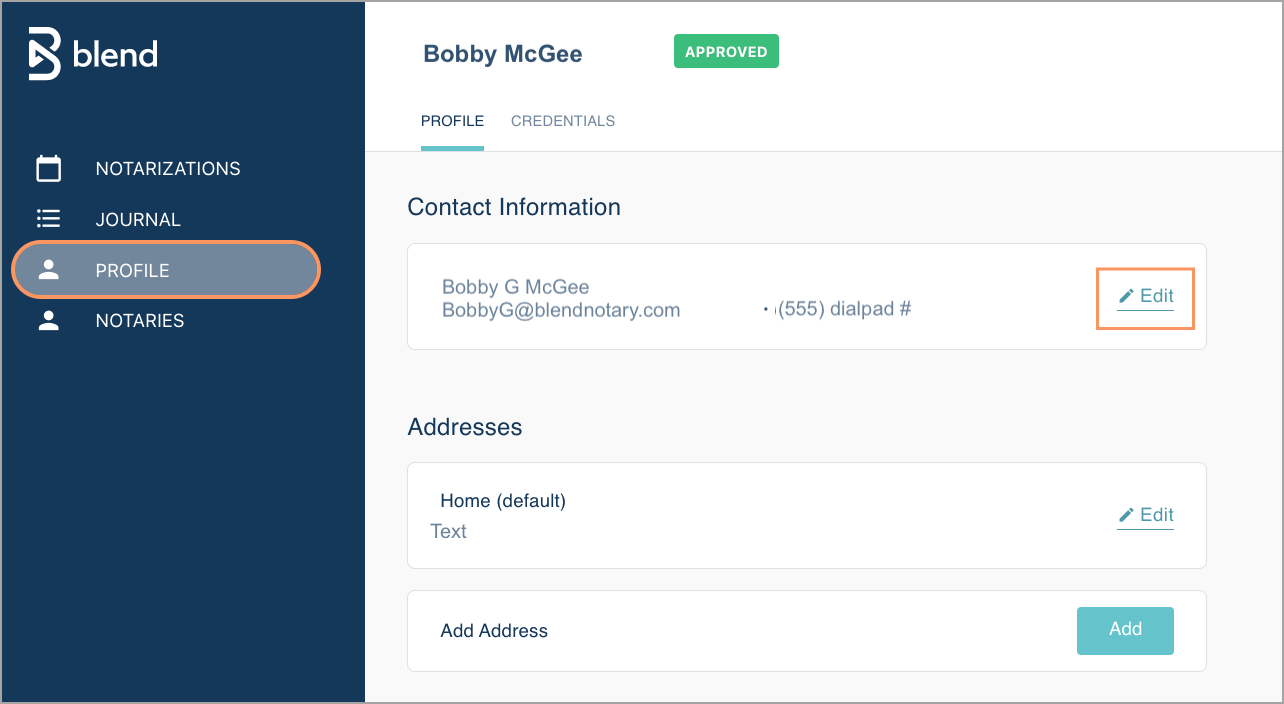Screen dimensions: 1284x704
Task: Click the email BobbyG@blendnotary.com
Action: click(x=560, y=310)
